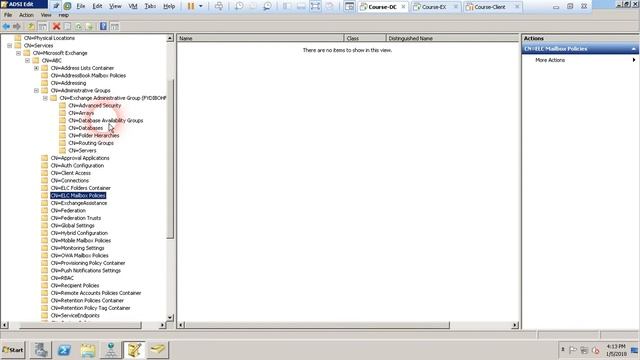Click the Distinguished Name column header
This screenshot has width=640, height=360.
tap(452, 38)
